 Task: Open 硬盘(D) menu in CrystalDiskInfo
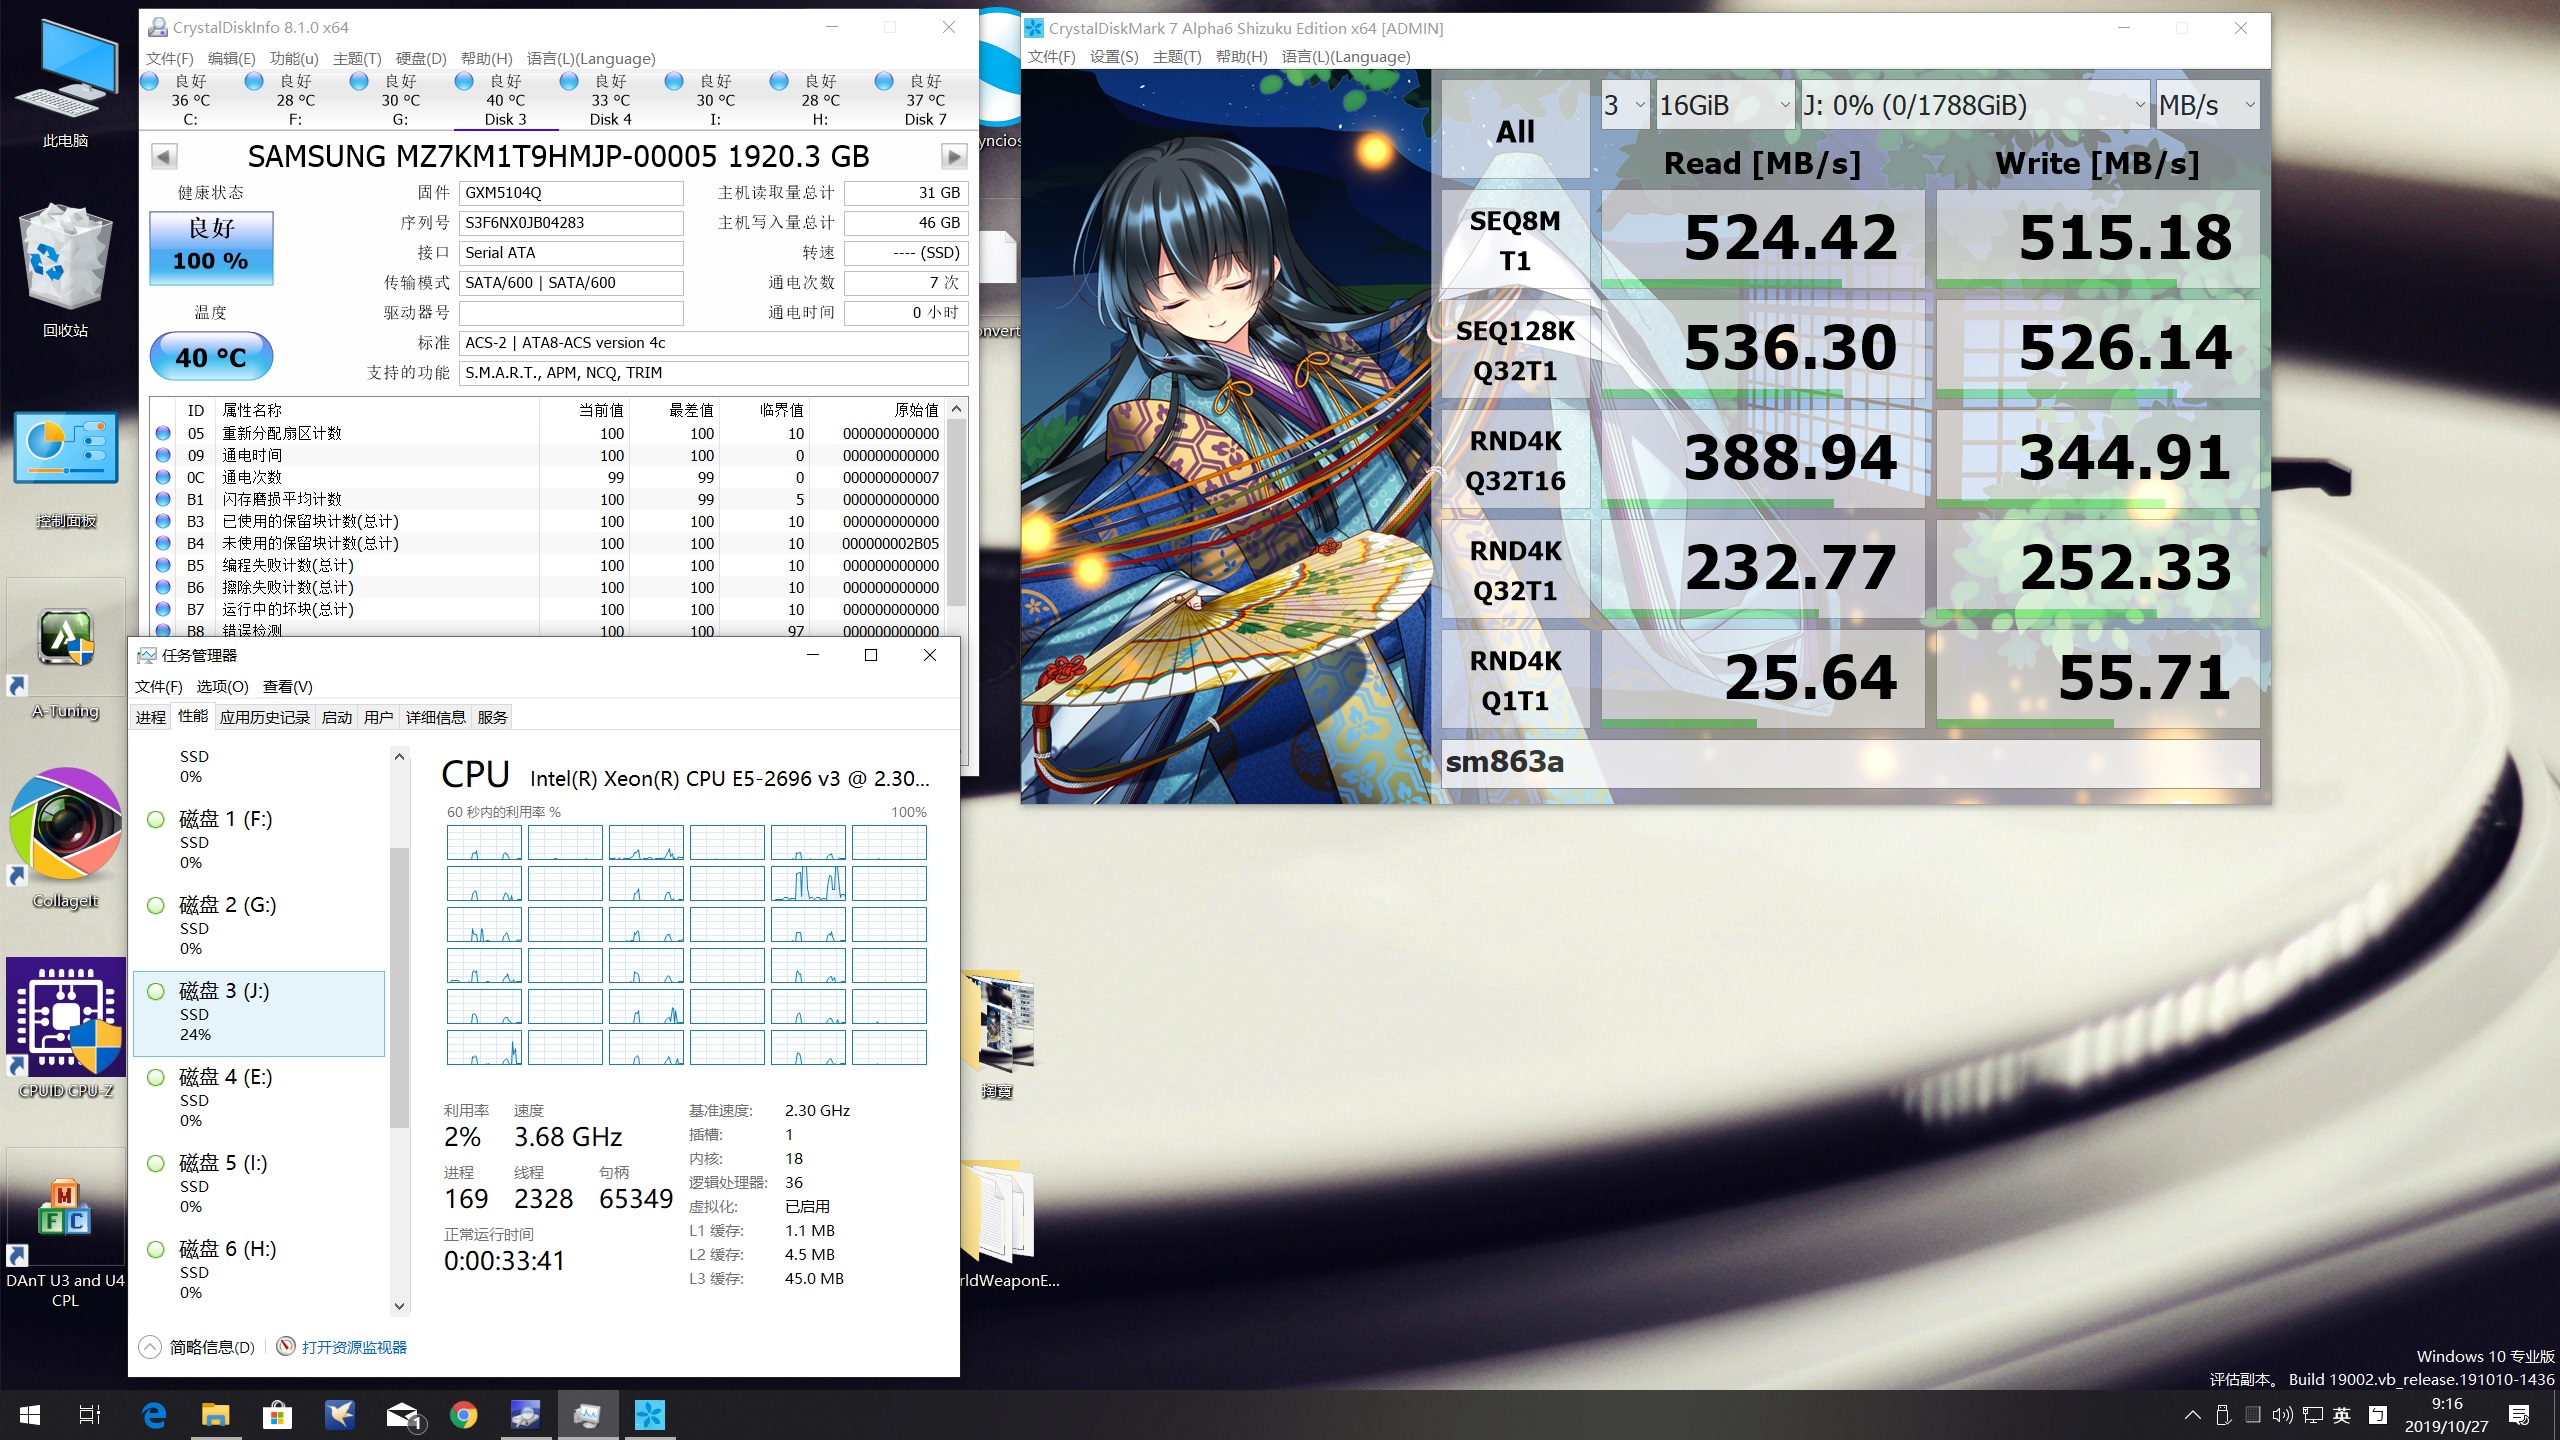421,58
